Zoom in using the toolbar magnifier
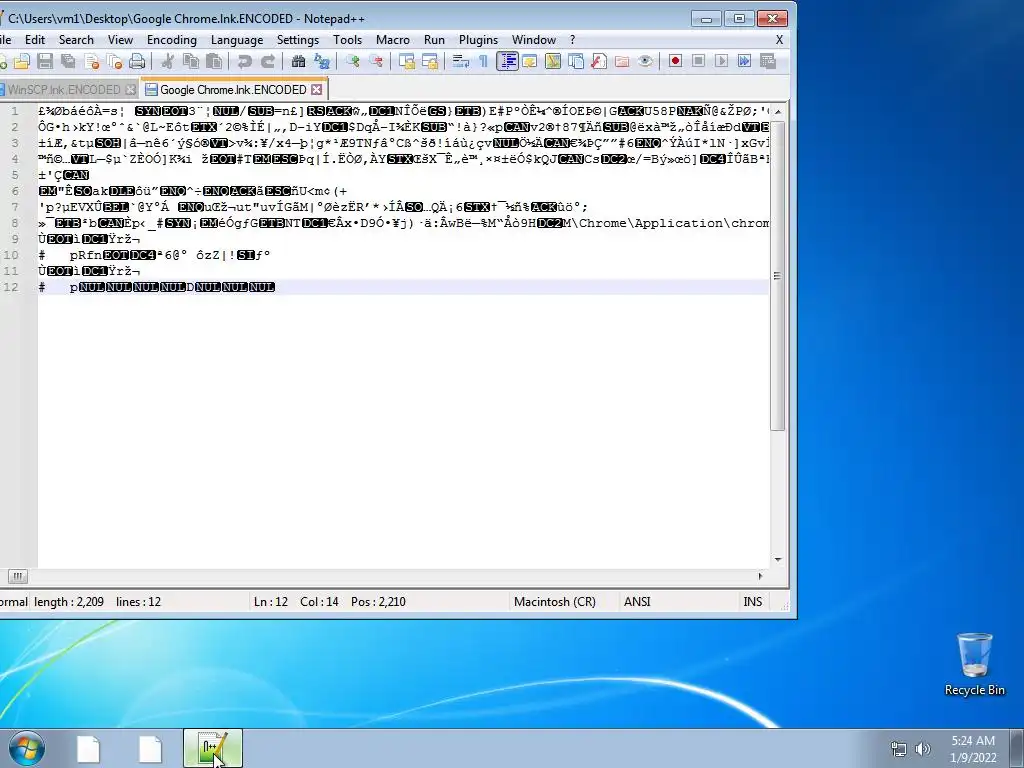 pyautogui.click(x=353, y=61)
